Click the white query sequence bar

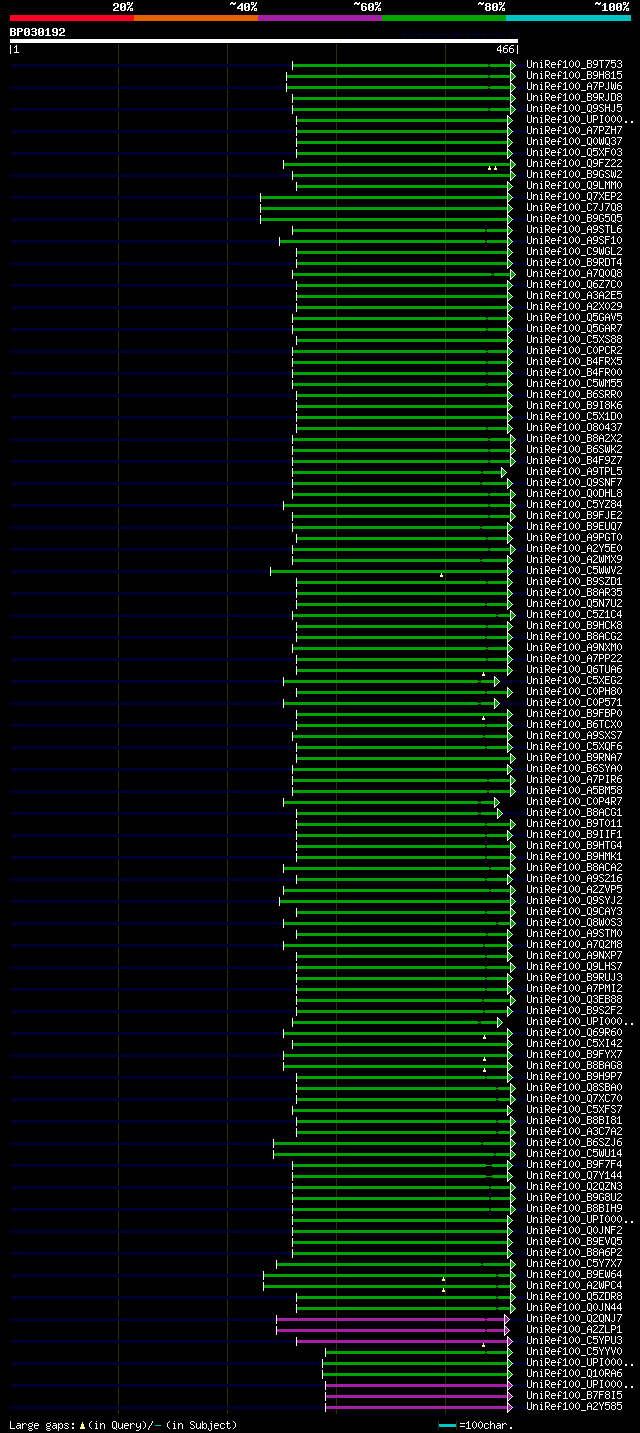[x=264, y=41]
